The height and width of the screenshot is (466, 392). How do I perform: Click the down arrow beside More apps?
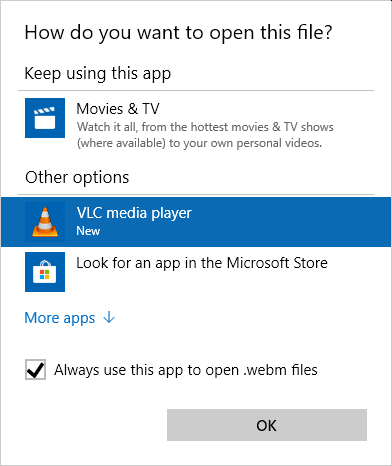[109, 317]
